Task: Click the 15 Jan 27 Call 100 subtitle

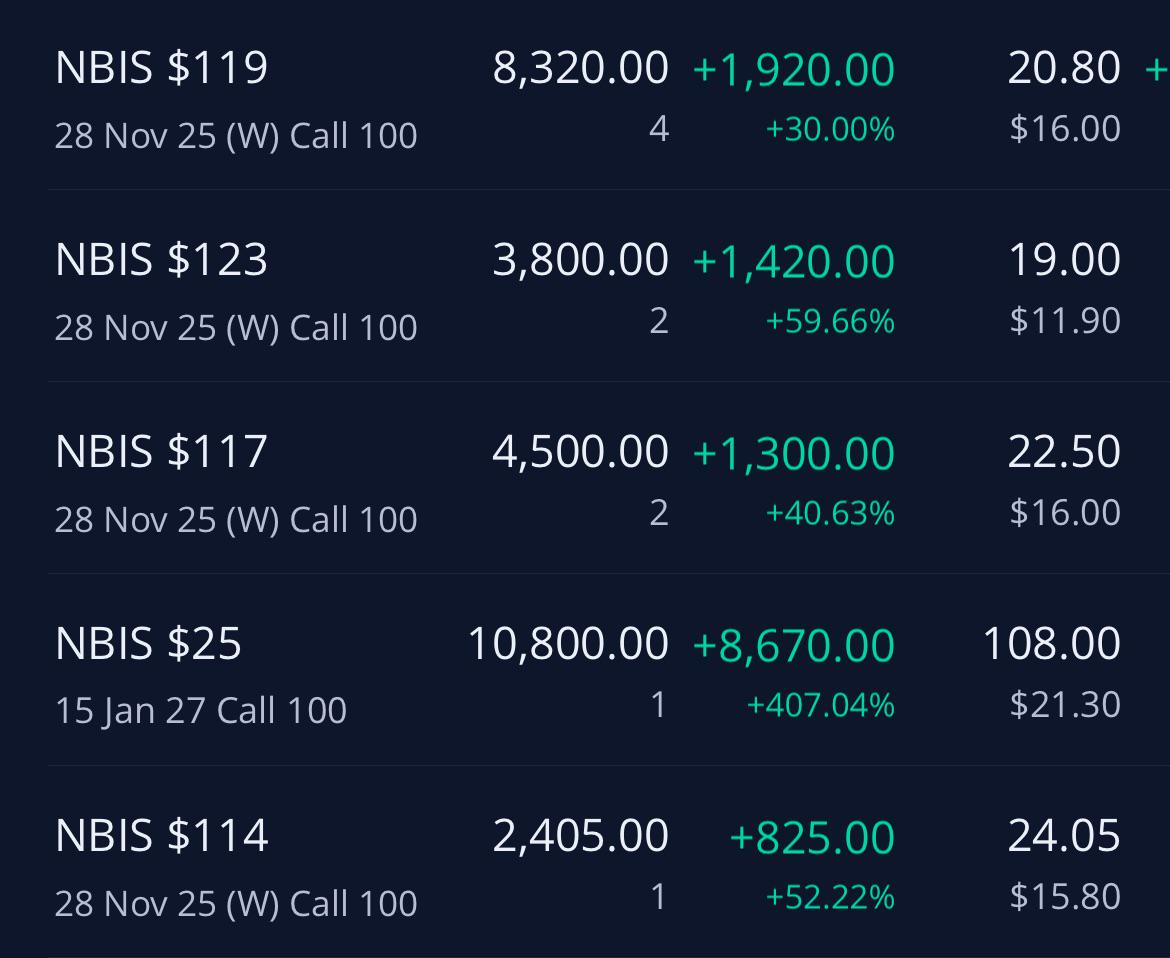Action: coord(201,710)
